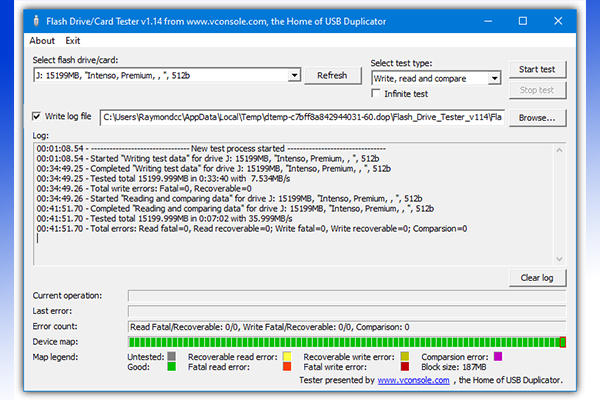The width and height of the screenshot is (600, 400).
Task: Open the About menu
Action: (43, 41)
